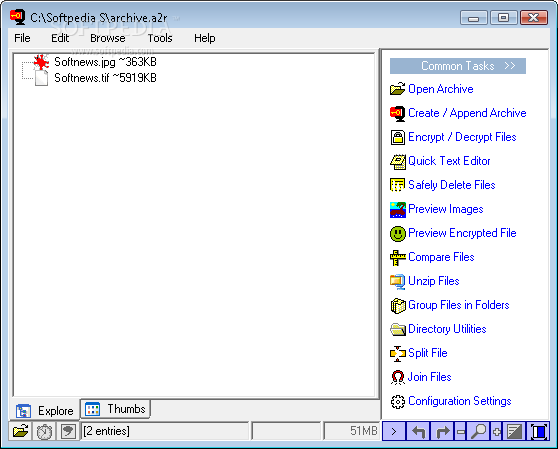Close the archive.a2r window
This screenshot has width=558, height=449.
click(534, 17)
